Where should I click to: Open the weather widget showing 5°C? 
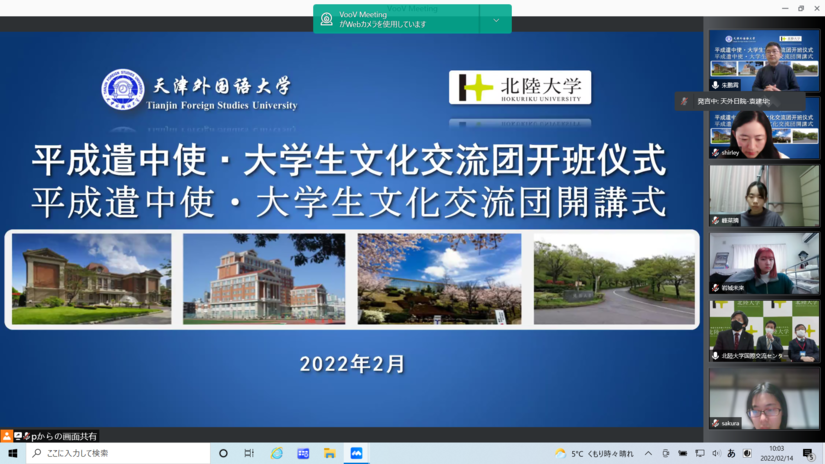595,453
